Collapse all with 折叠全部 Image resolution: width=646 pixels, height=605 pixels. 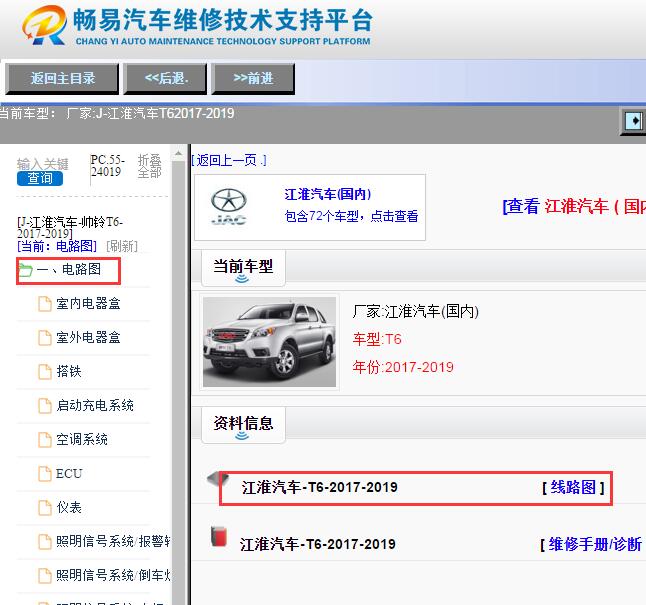pyautogui.click(x=149, y=166)
